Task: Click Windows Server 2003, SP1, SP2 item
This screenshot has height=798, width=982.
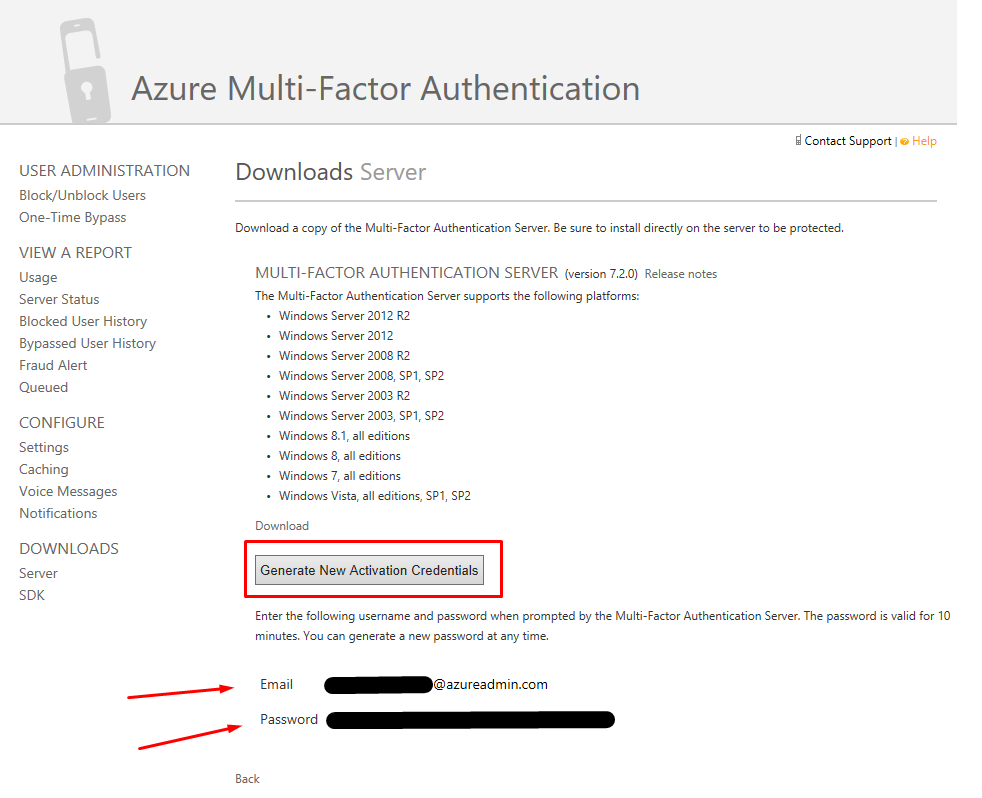Action: [361, 416]
